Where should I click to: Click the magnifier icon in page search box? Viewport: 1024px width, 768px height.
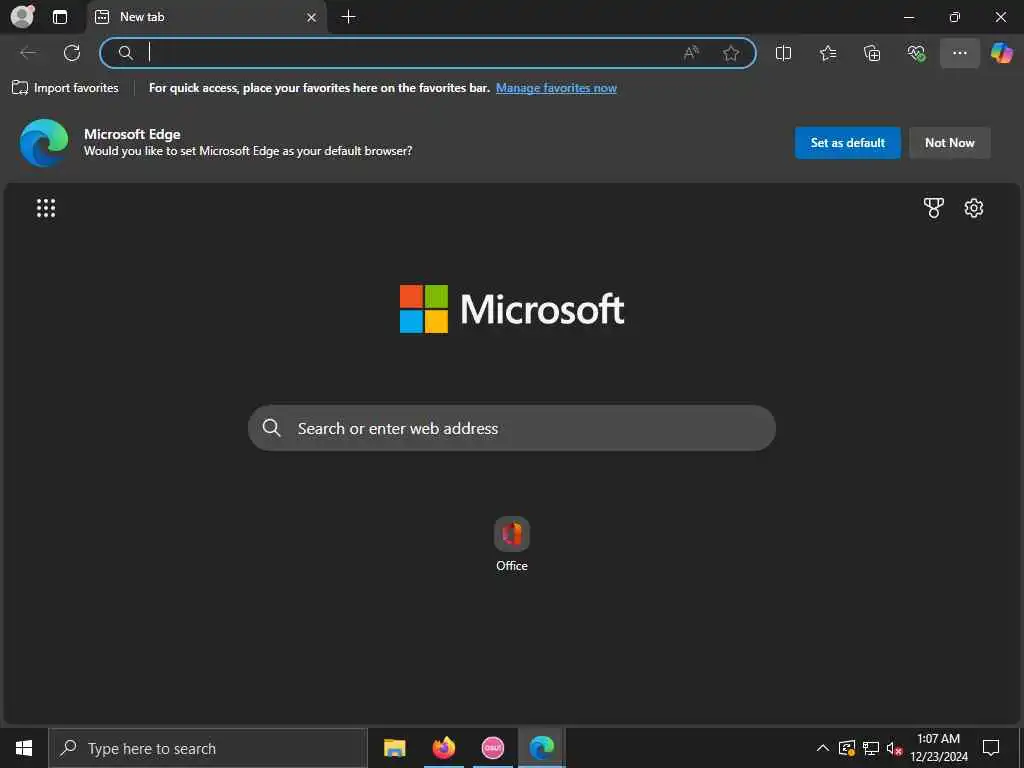[x=271, y=428]
